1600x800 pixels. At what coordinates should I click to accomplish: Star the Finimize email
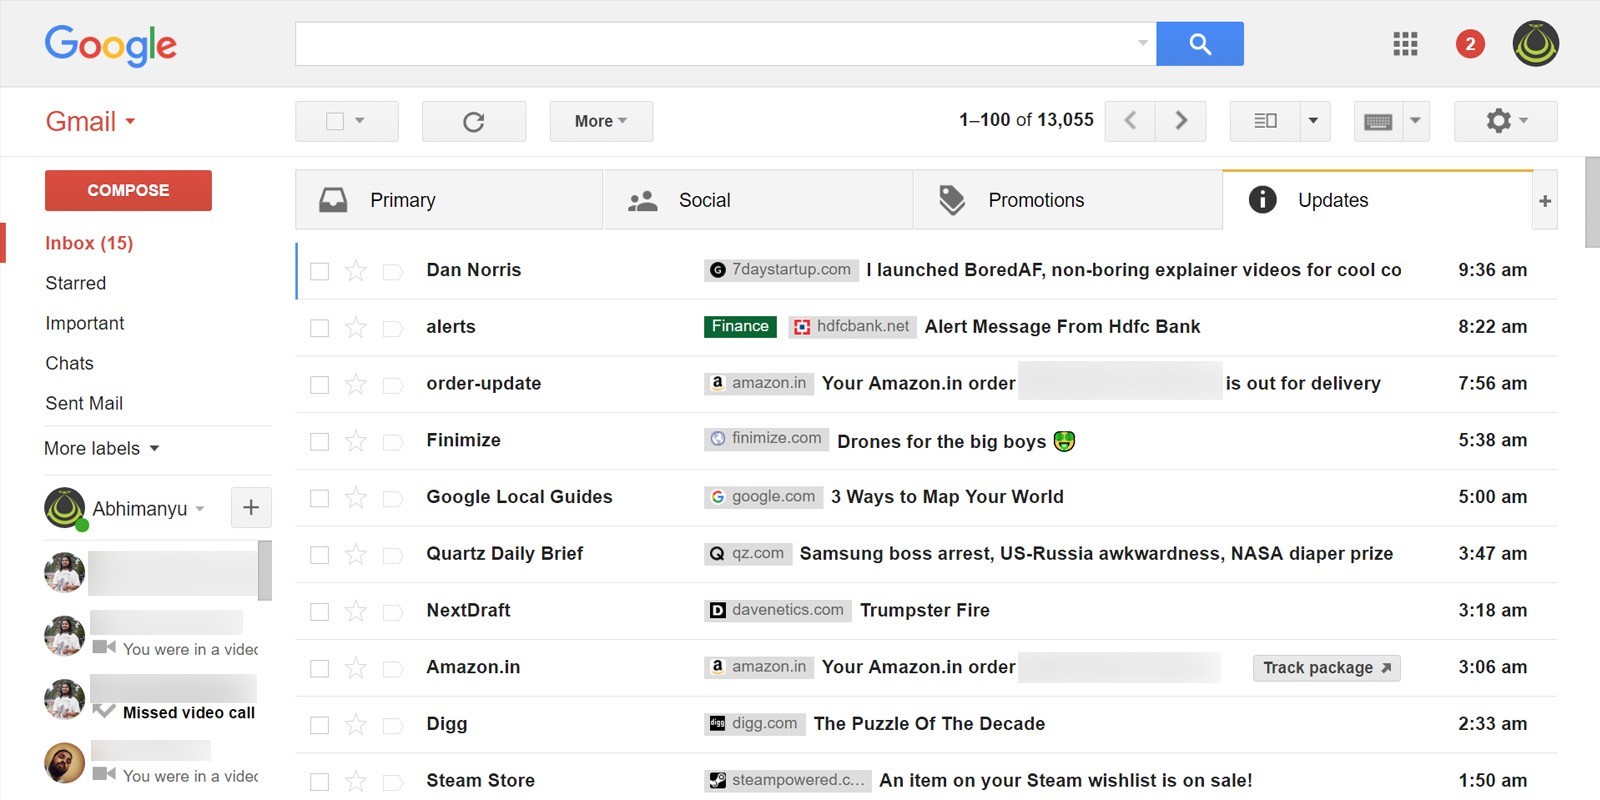pos(356,441)
